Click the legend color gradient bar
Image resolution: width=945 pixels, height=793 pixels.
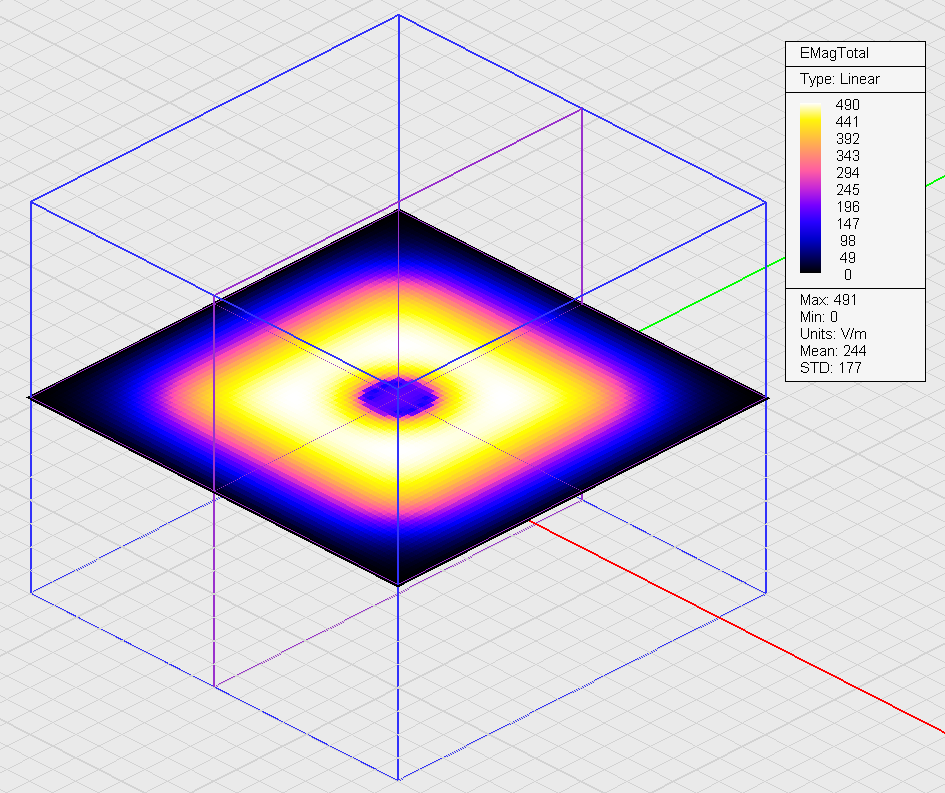(x=811, y=188)
